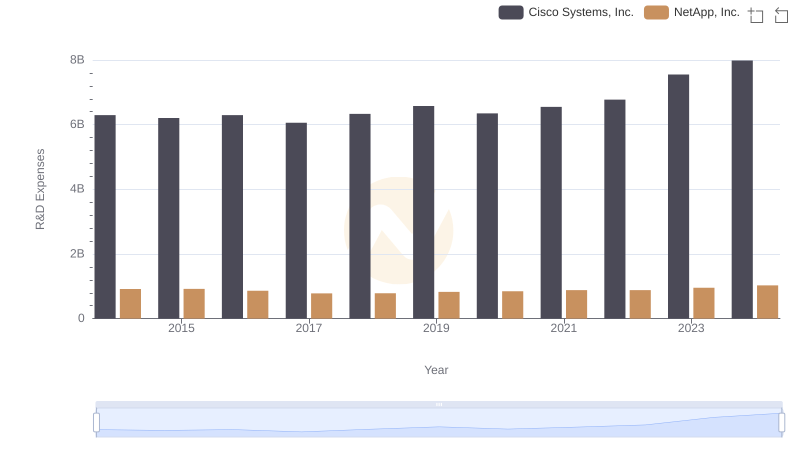This screenshot has width=800, height=461.
Task: Click the NetApp bar for 2021
Action: tap(577, 304)
